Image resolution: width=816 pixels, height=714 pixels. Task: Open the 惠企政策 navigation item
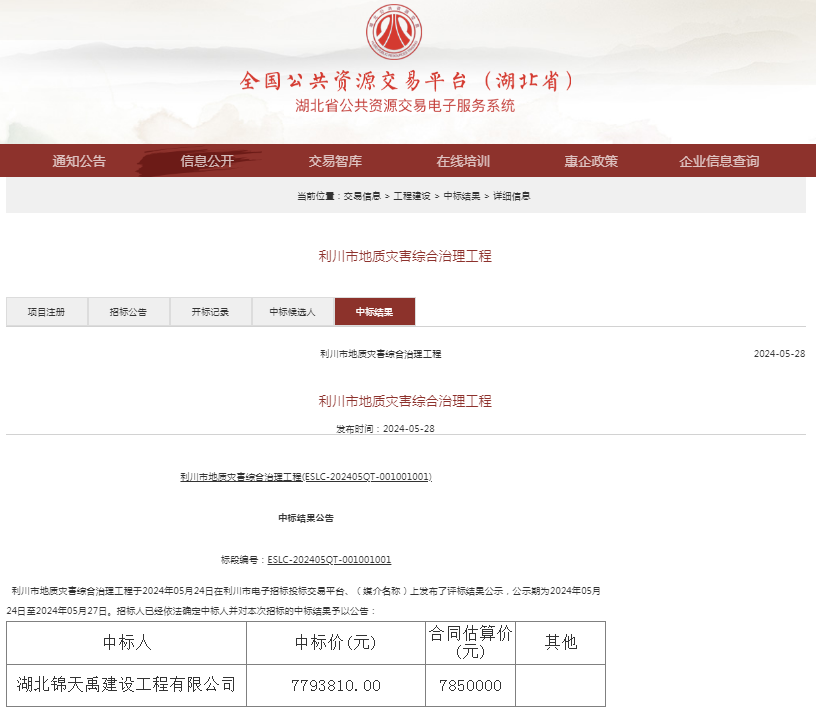(591, 161)
